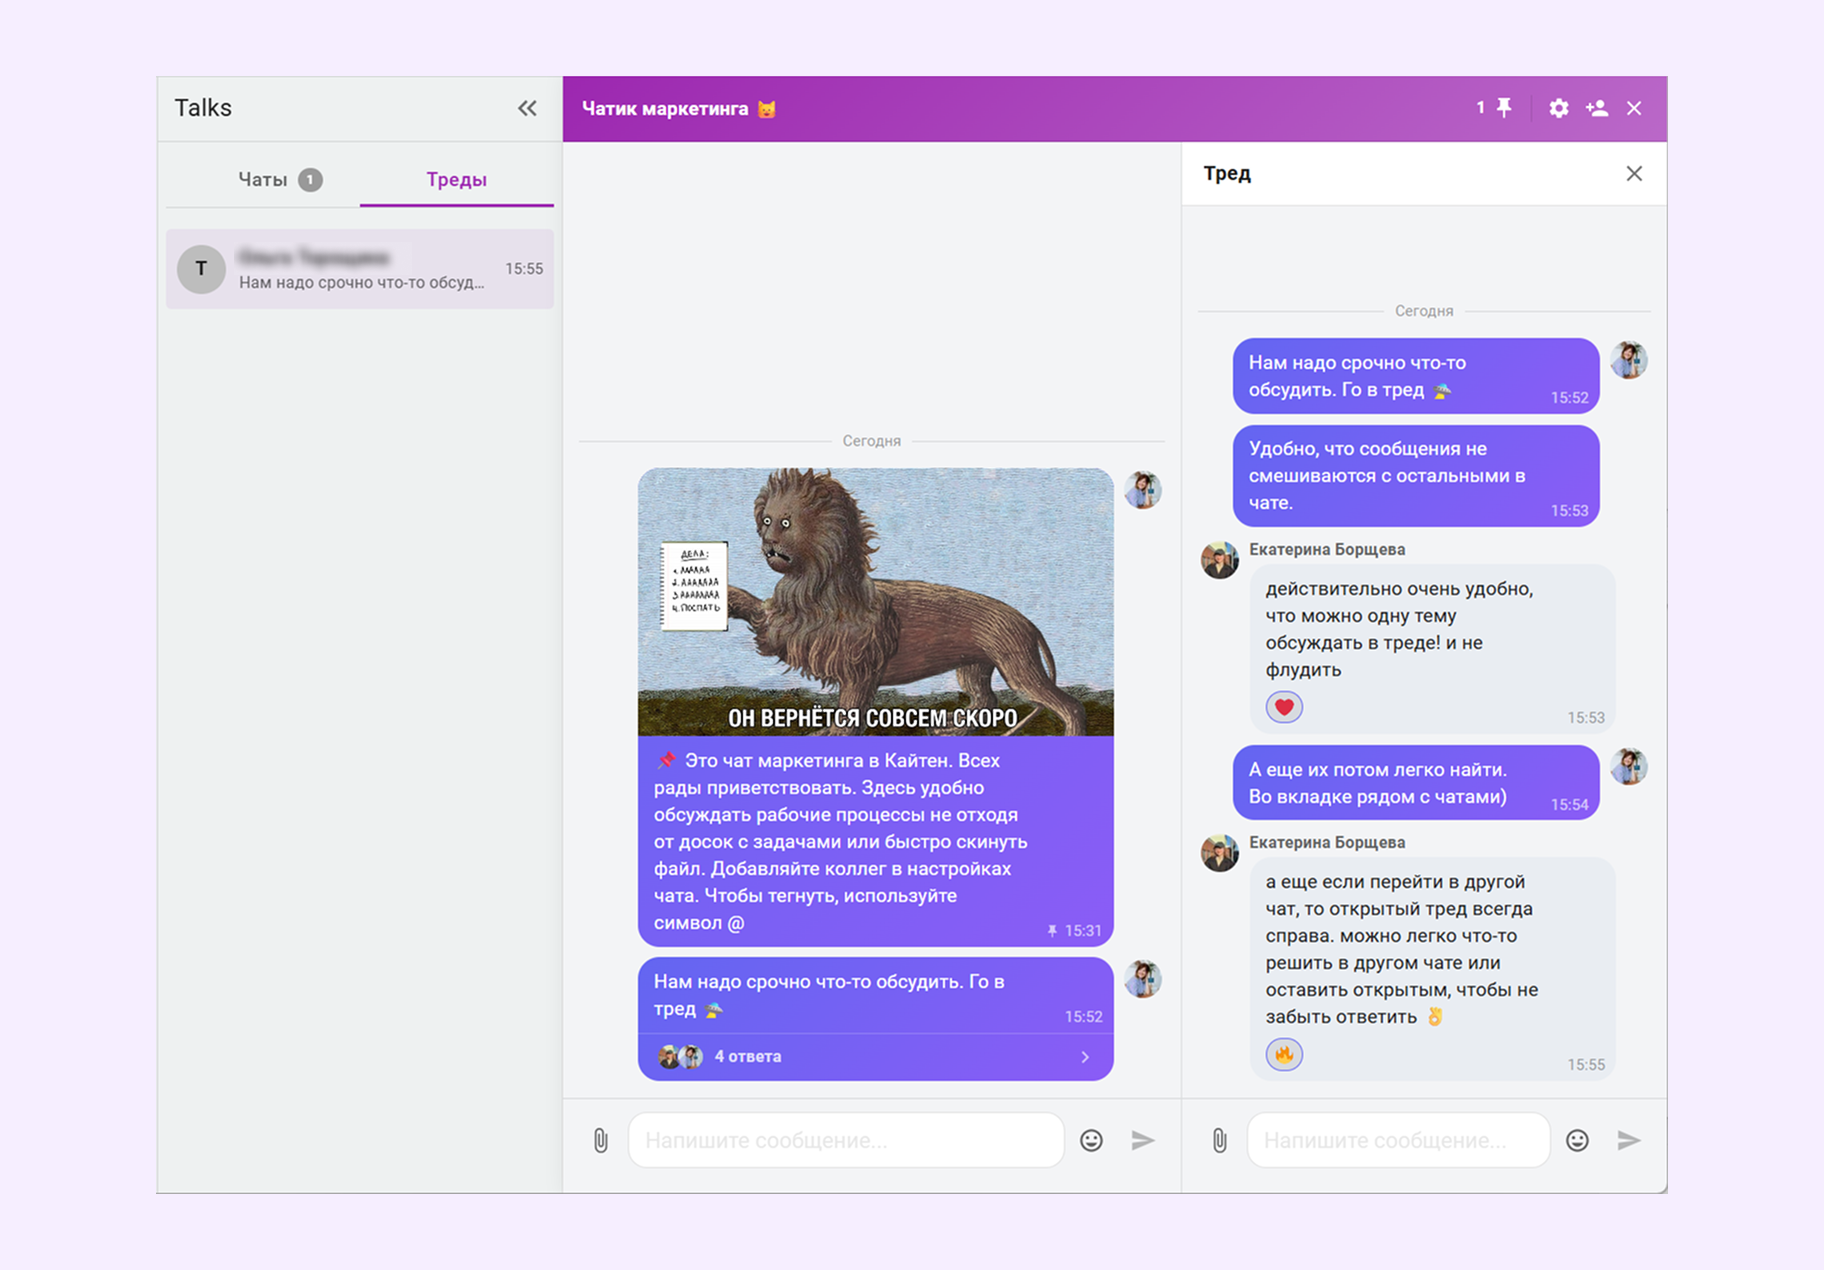Click avatar beside first thread message
Image resolution: width=1824 pixels, height=1270 pixels.
[x=1629, y=360]
